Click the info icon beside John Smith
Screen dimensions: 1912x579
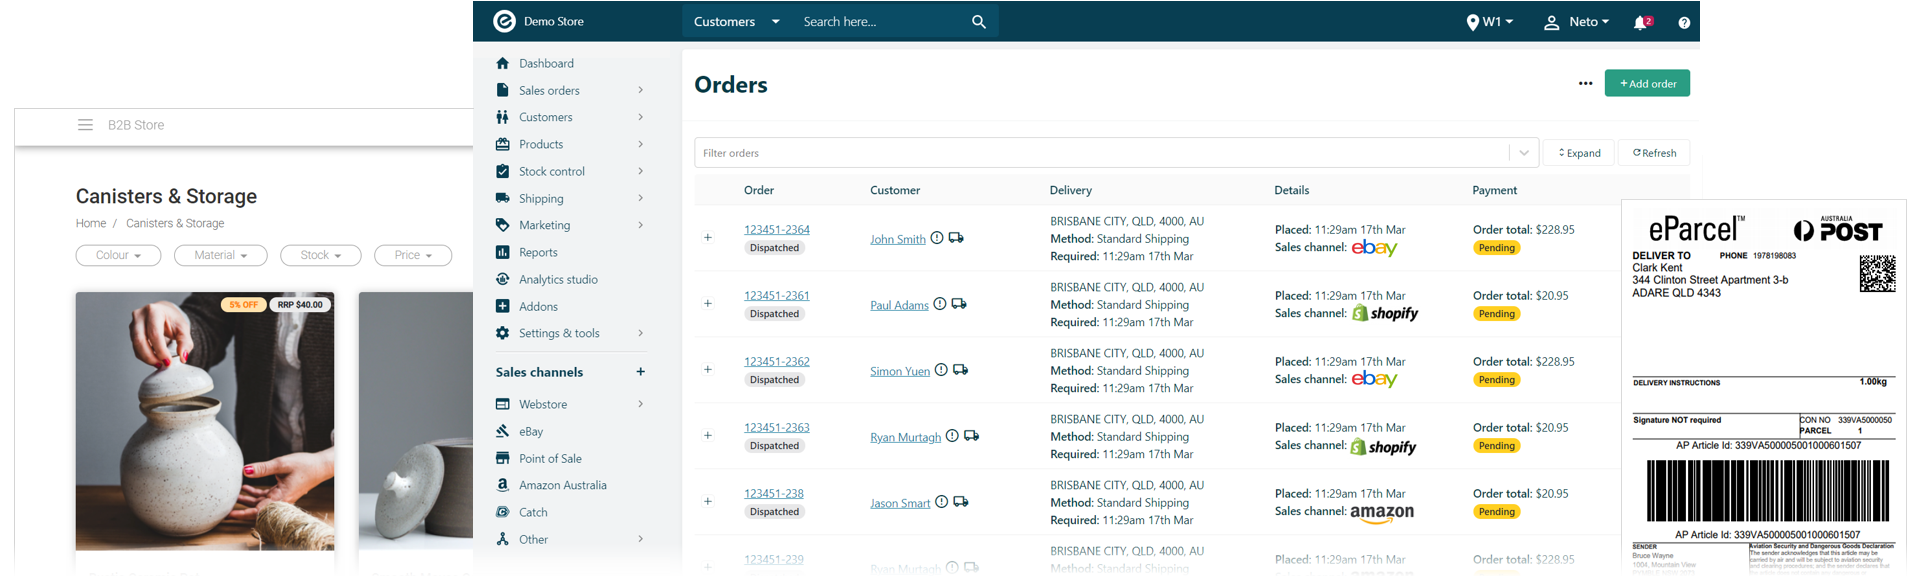pos(937,238)
